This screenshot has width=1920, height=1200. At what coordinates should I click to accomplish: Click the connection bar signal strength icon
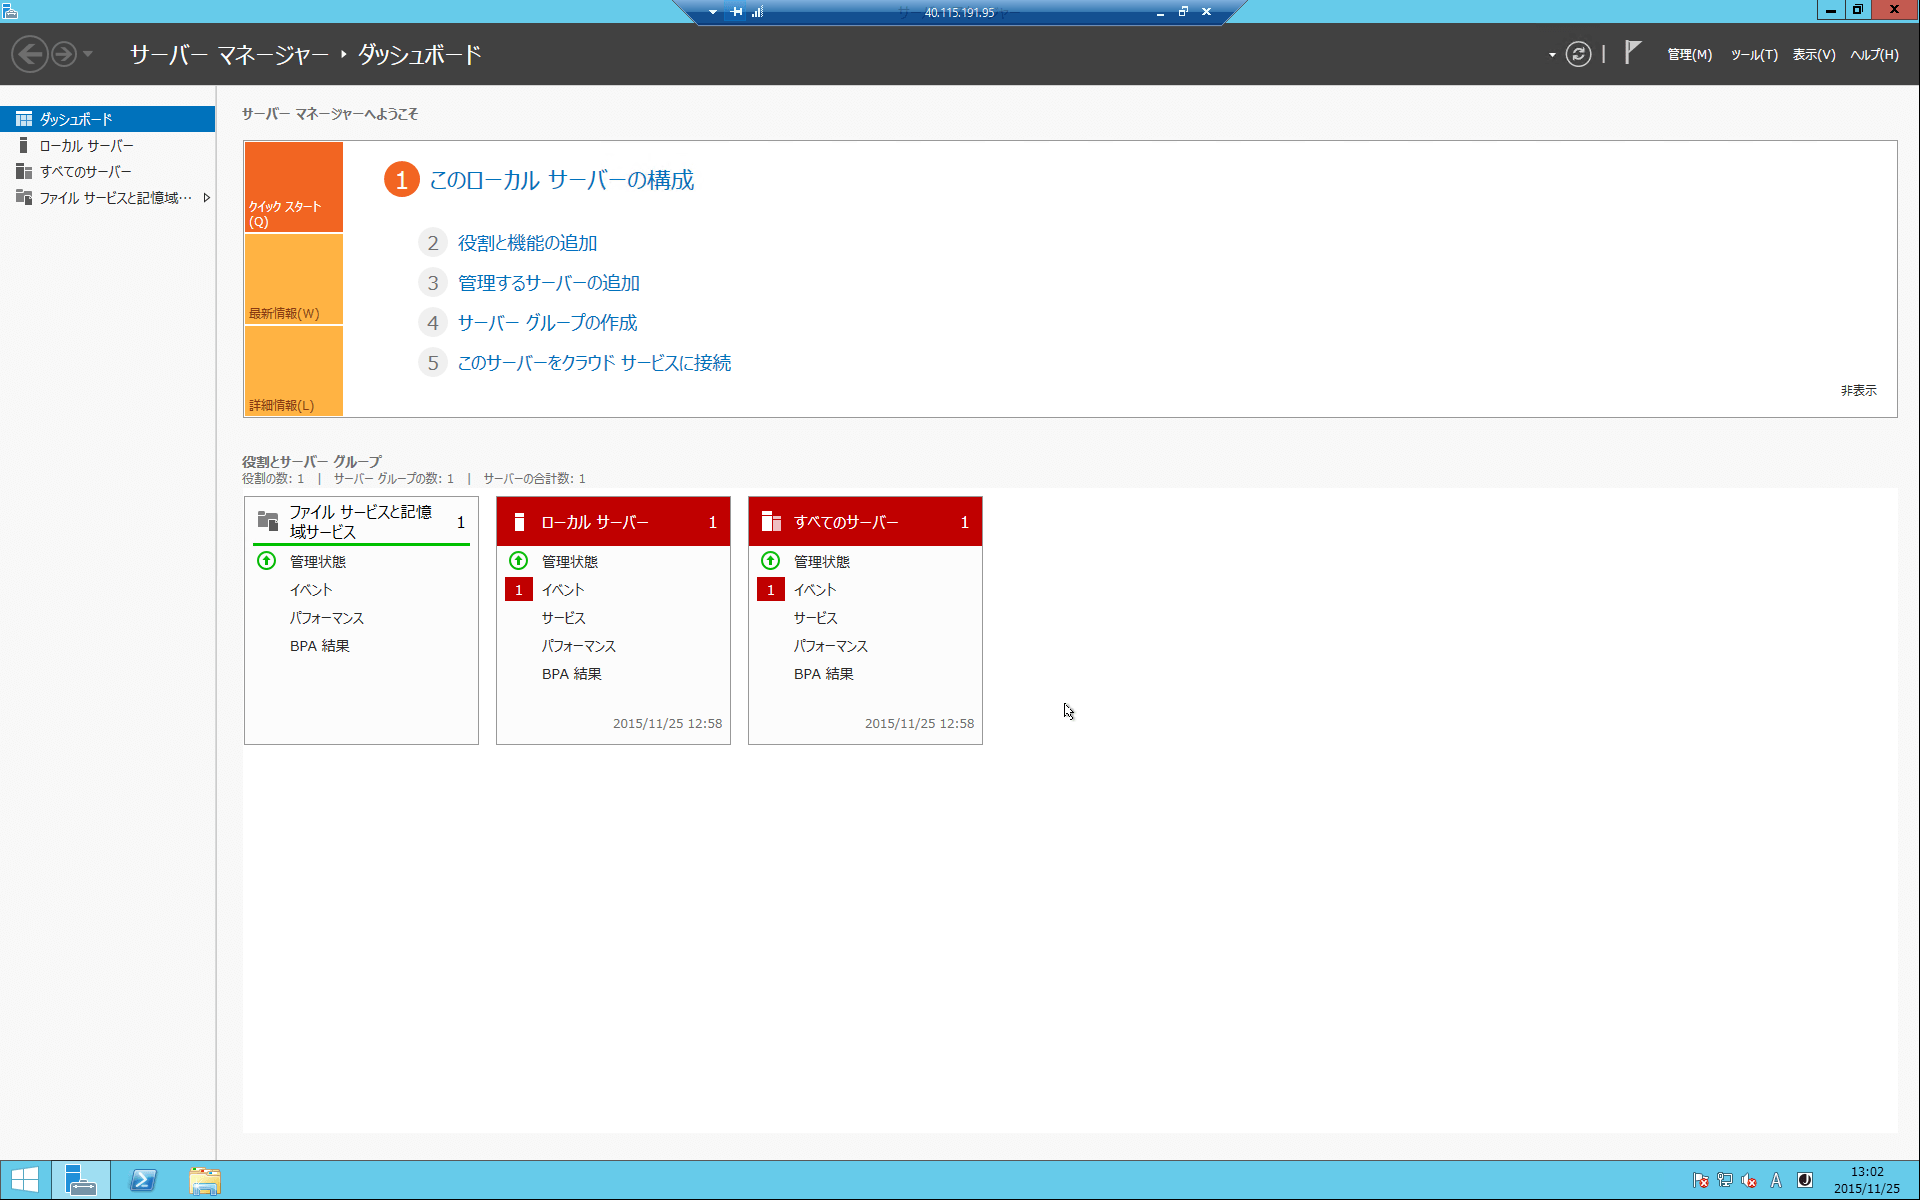[x=758, y=12]
